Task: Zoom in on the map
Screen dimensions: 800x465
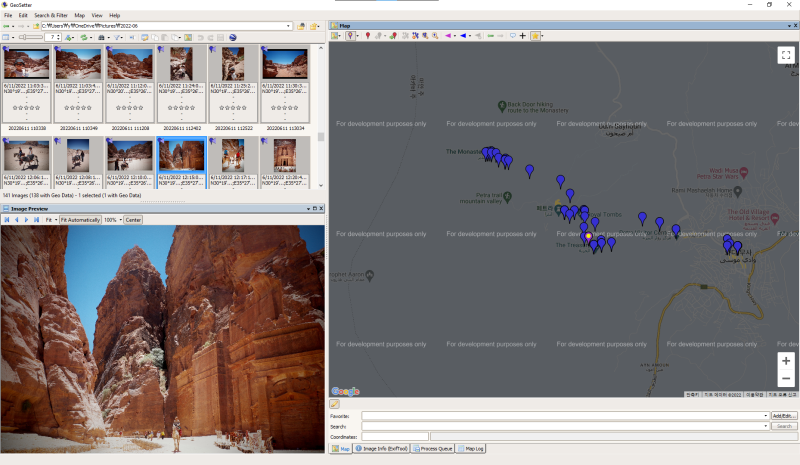Action: pos(786,360)
